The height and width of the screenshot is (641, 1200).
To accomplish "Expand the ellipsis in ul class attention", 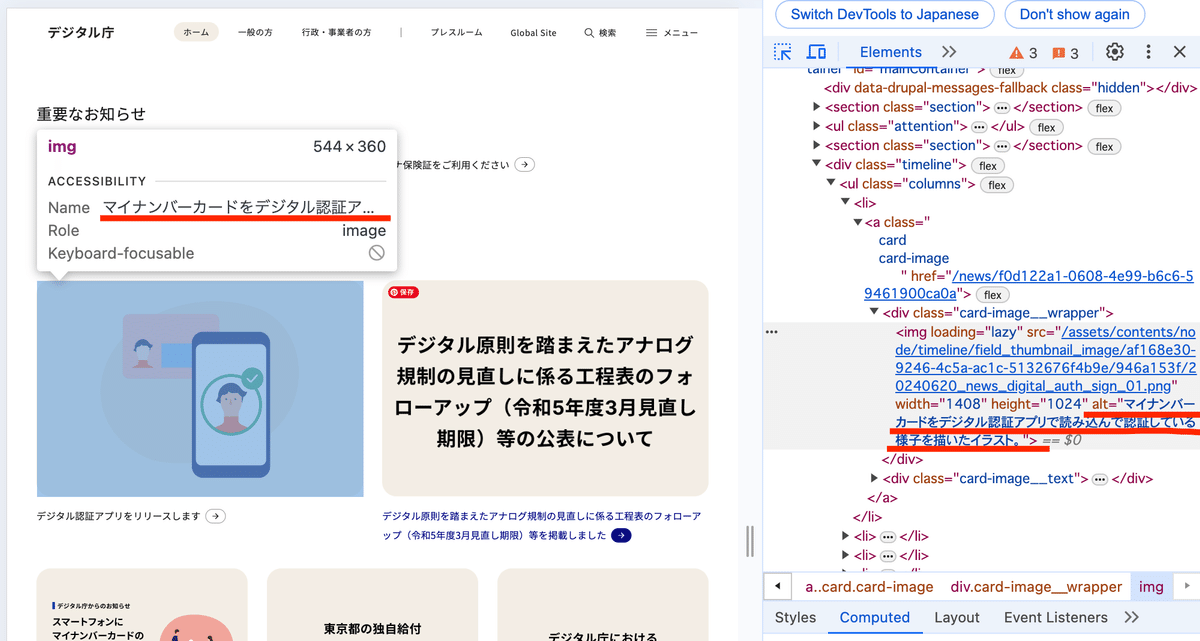I will (979, 127).
